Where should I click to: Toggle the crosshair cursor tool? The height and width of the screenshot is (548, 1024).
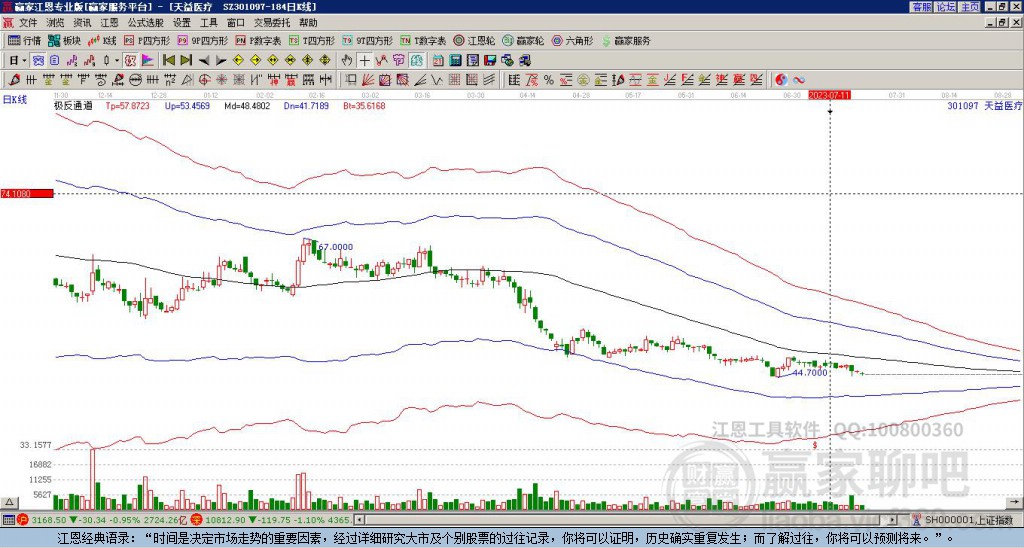click(x=364, y=60)
